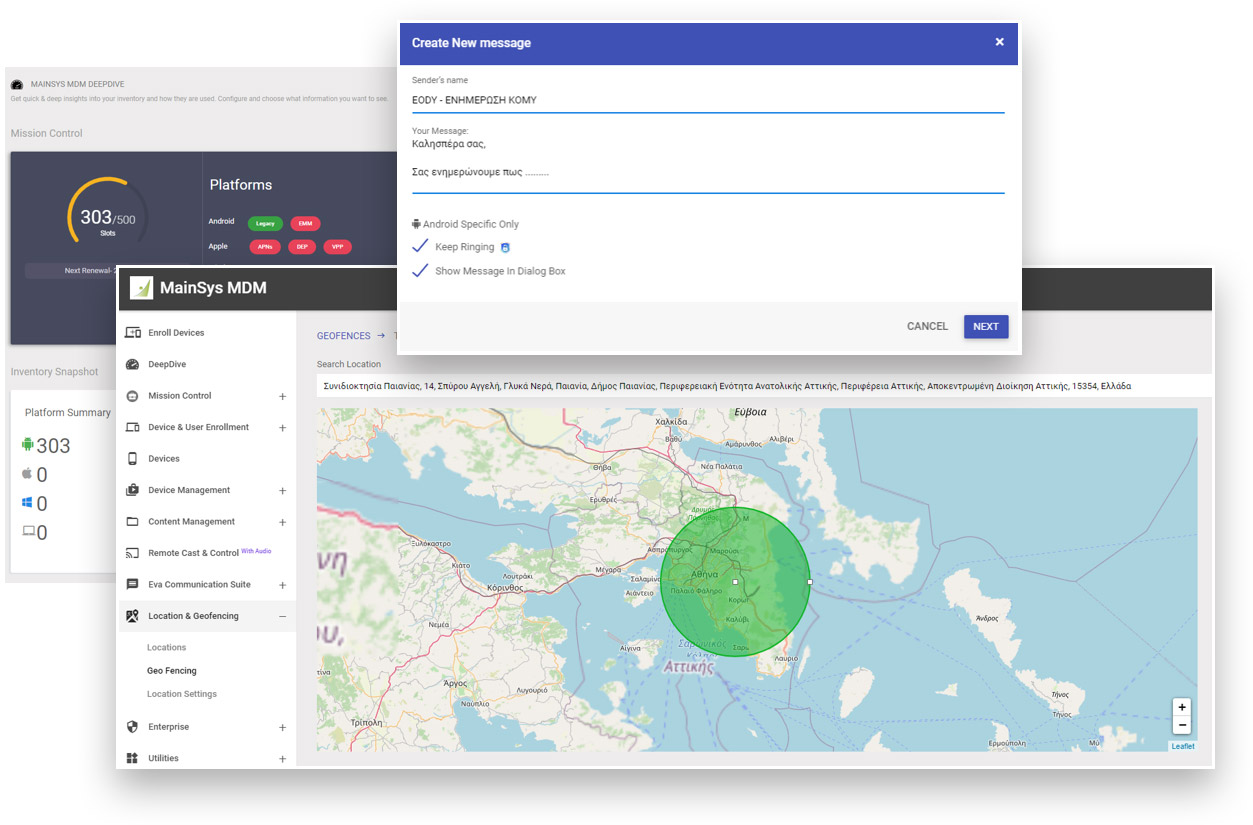This screenshot has width=1253, height=825.
Task: Expand the Utilities menu
Action: [282, 759]
